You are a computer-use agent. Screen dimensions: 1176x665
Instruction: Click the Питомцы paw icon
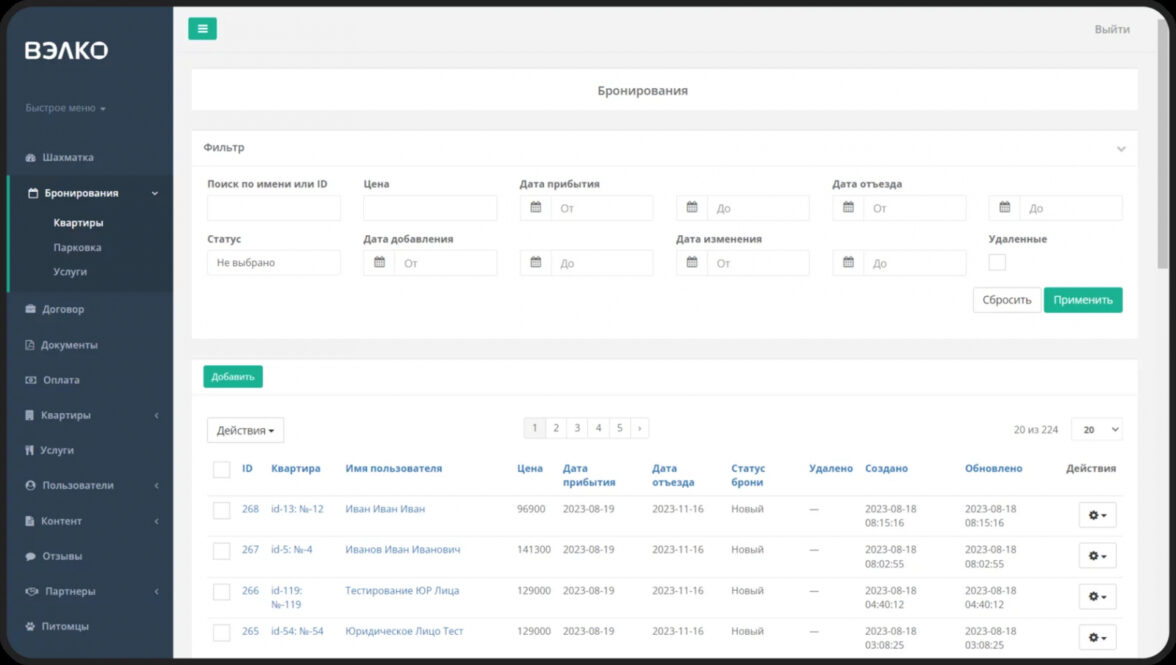click(31, 627)
